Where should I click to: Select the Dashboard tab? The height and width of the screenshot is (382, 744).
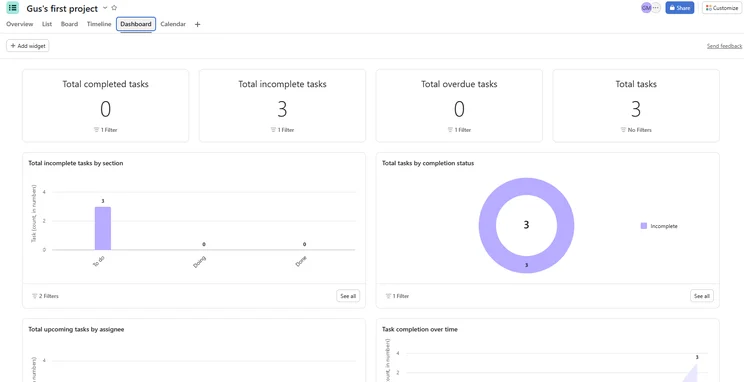point(136,24)
